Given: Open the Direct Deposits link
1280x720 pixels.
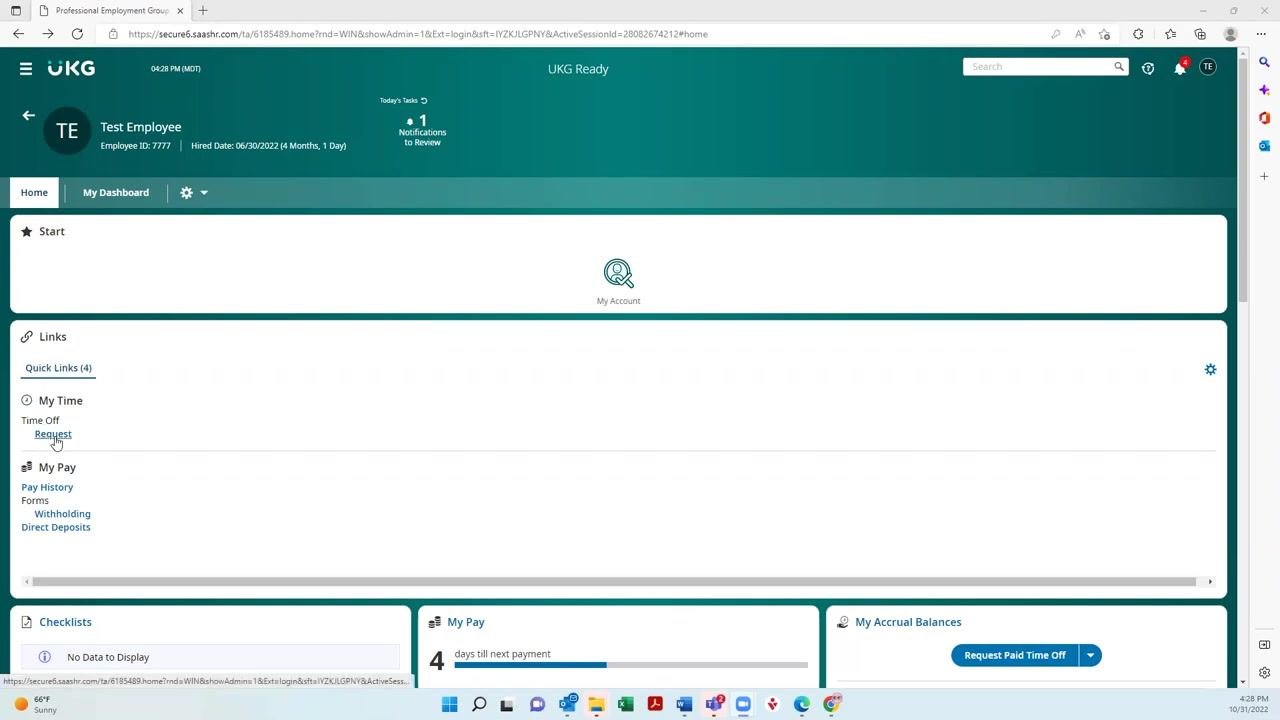Looking at the screenshot, I should (x=56, y=527).
